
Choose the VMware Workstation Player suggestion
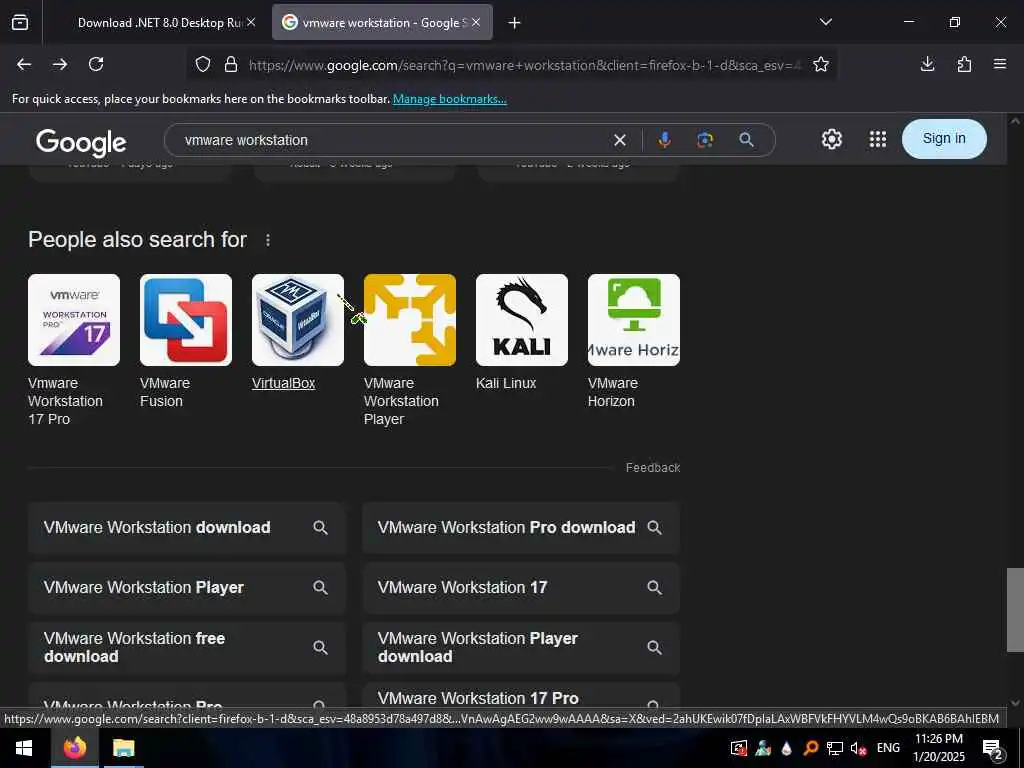pyautogui.click(x=187, y=588)
